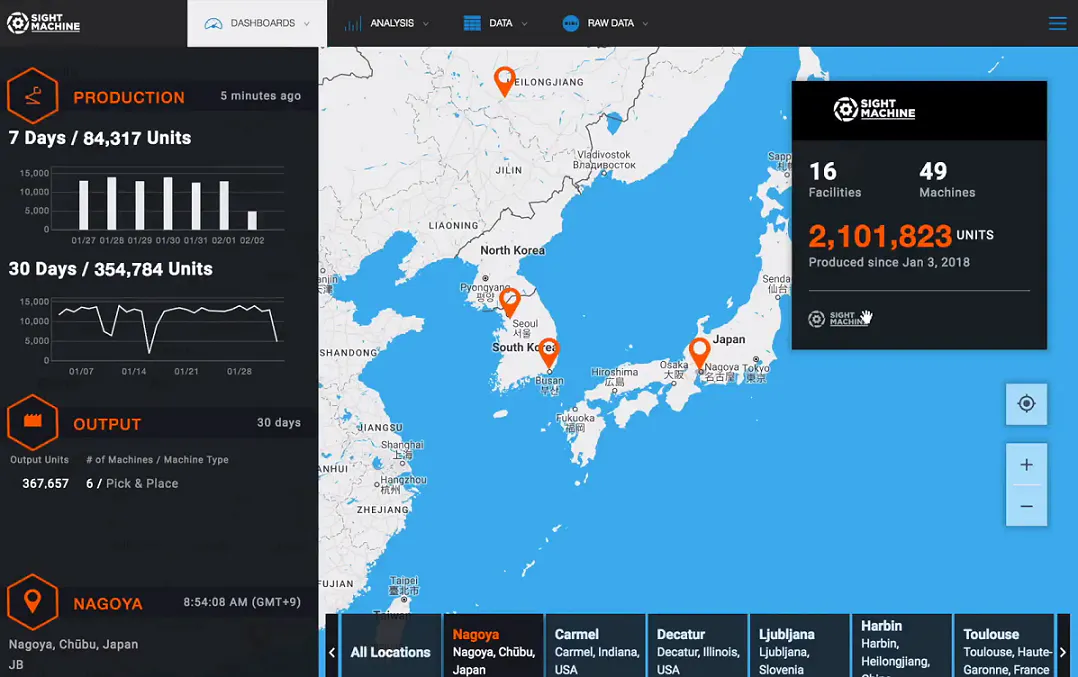Viewport: 1078px width, 677px height.
Task: Click the 8:54:08 AM (GMT+9) clock
Action: click(242, 602)
